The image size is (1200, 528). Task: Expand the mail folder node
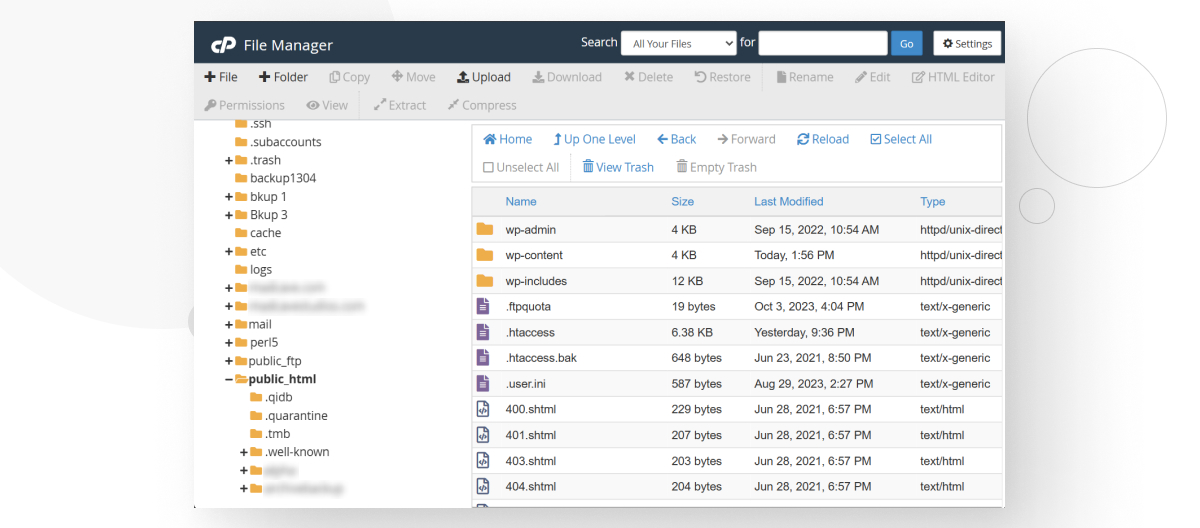[x=229, y=324]
